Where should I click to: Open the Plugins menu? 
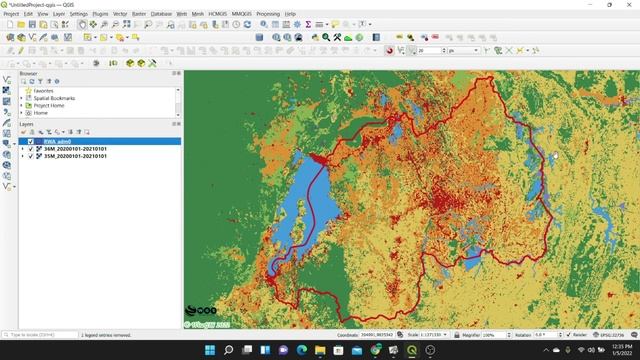point(100,14)
